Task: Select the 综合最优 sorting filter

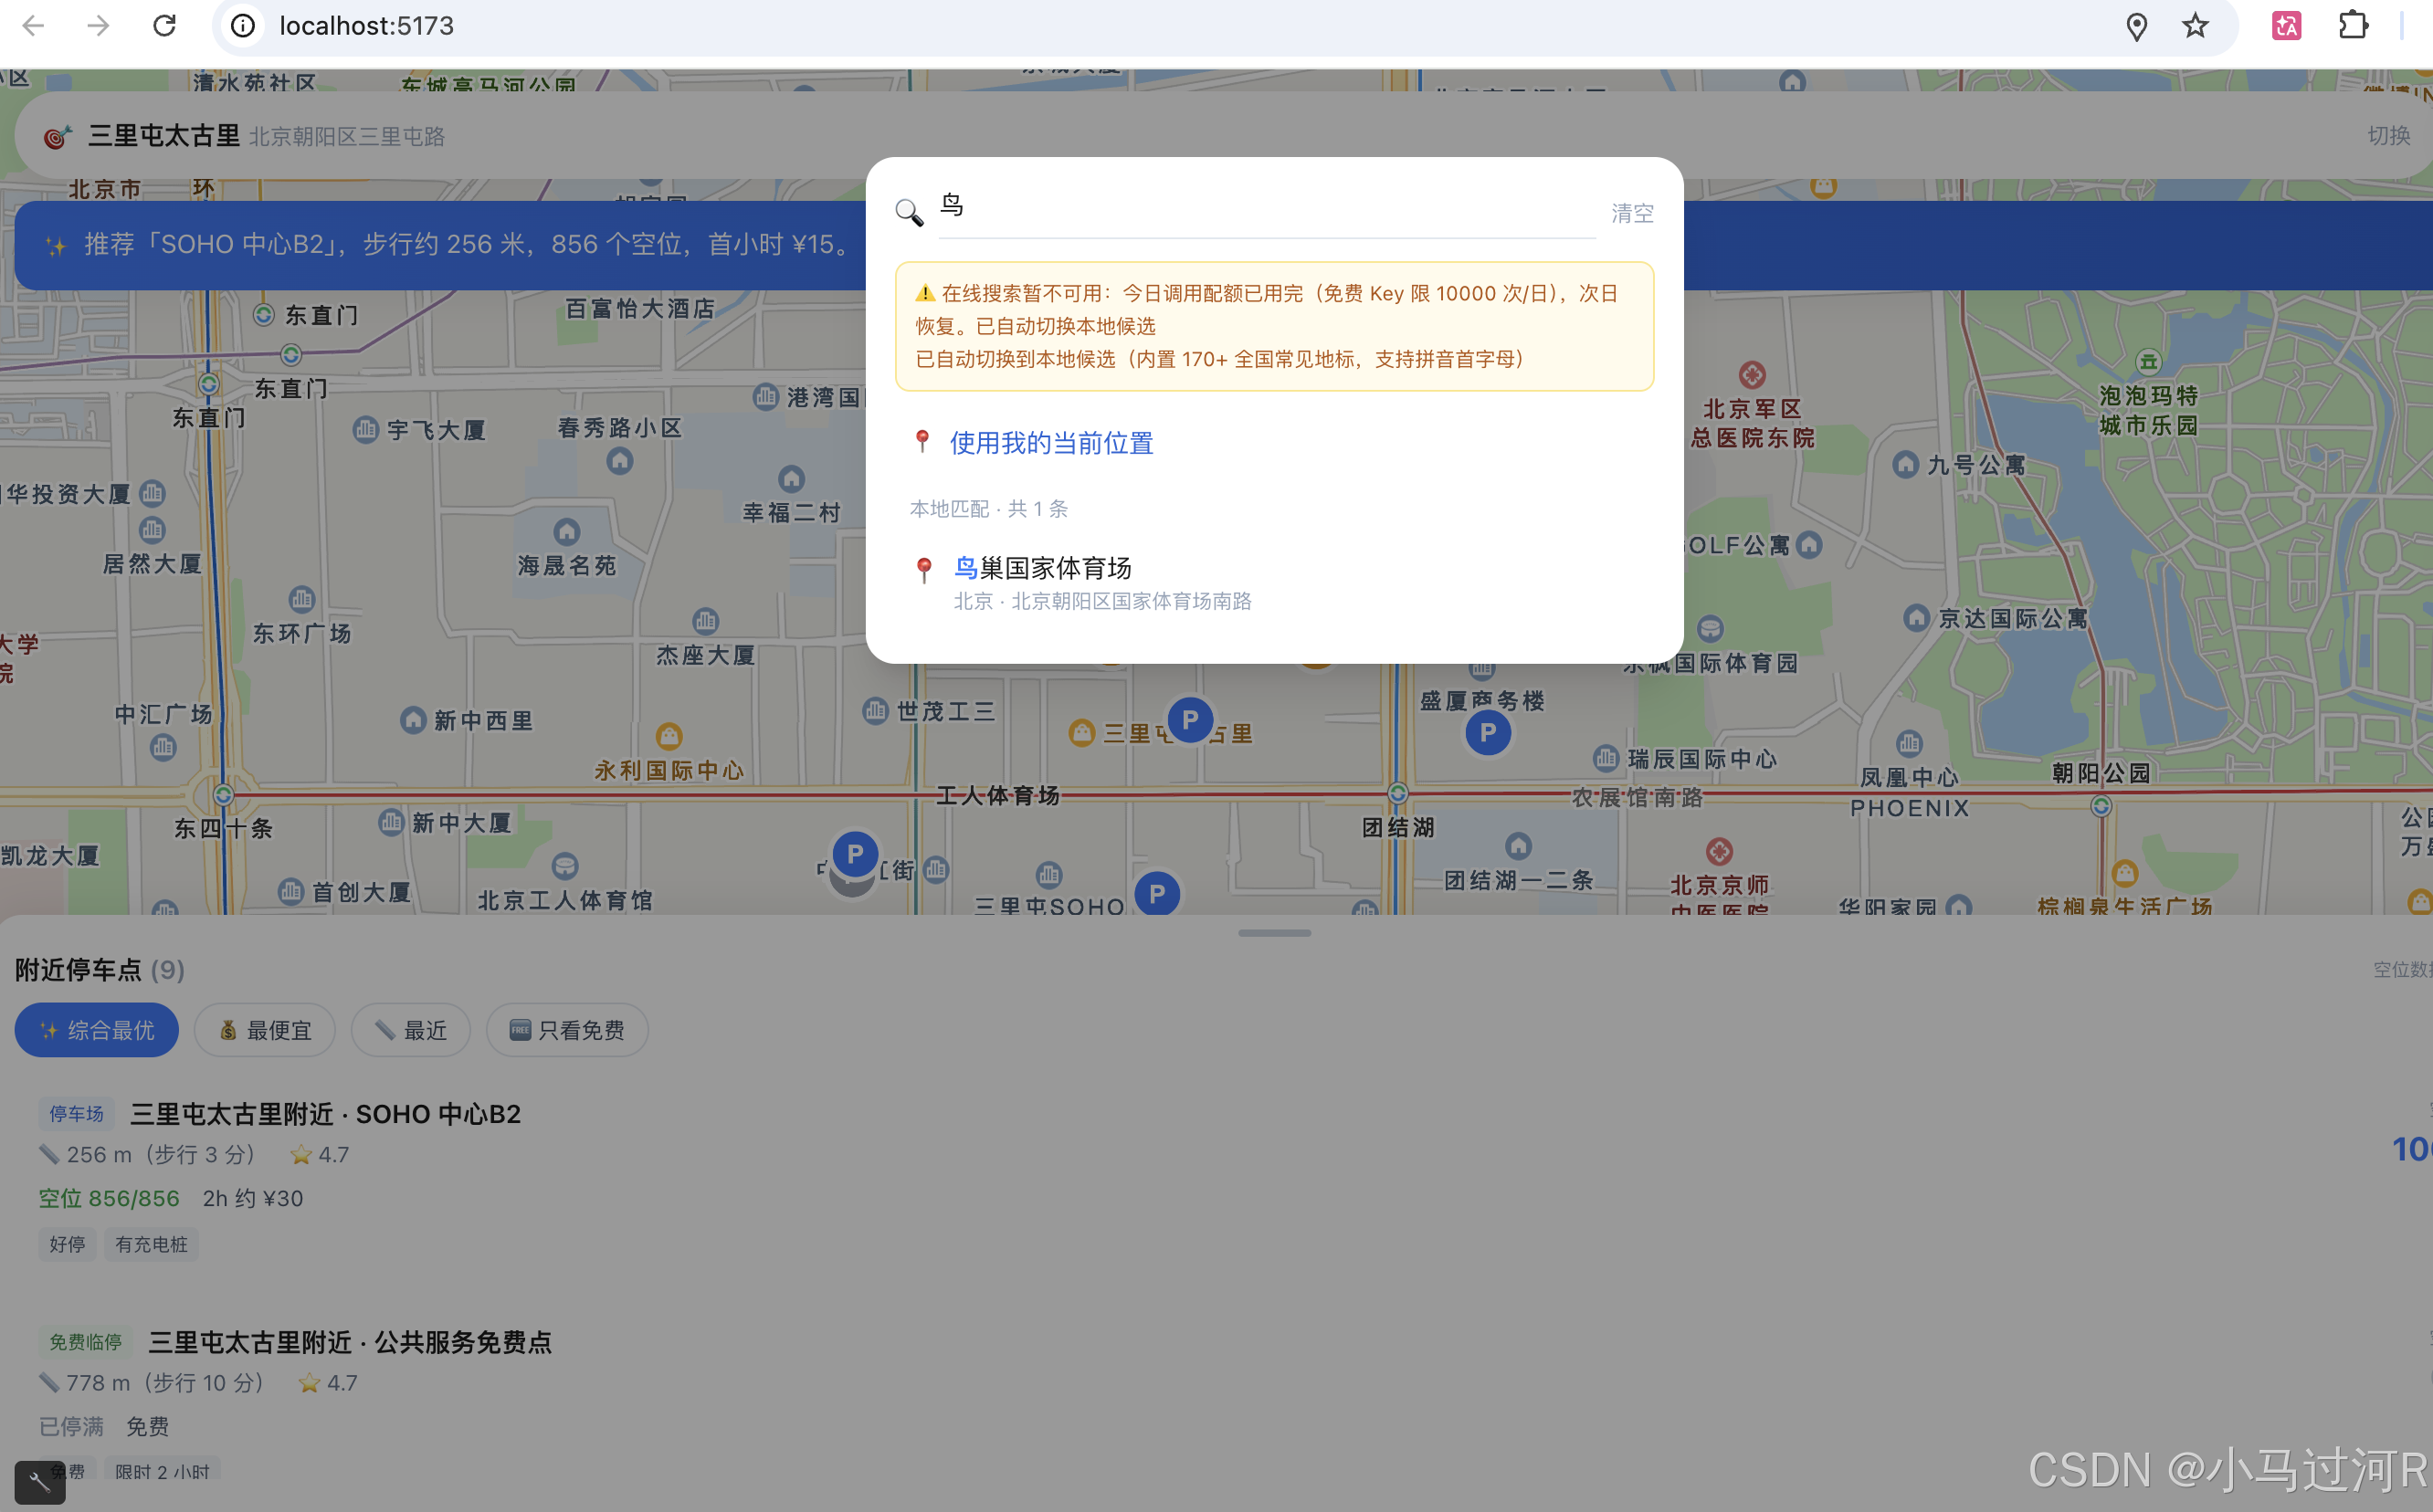Action: click(x=97, y=1030)
